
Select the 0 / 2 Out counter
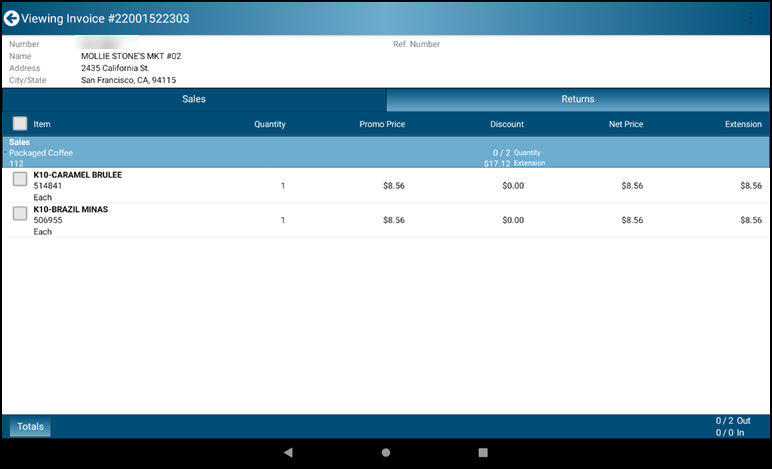coord(733,421)
